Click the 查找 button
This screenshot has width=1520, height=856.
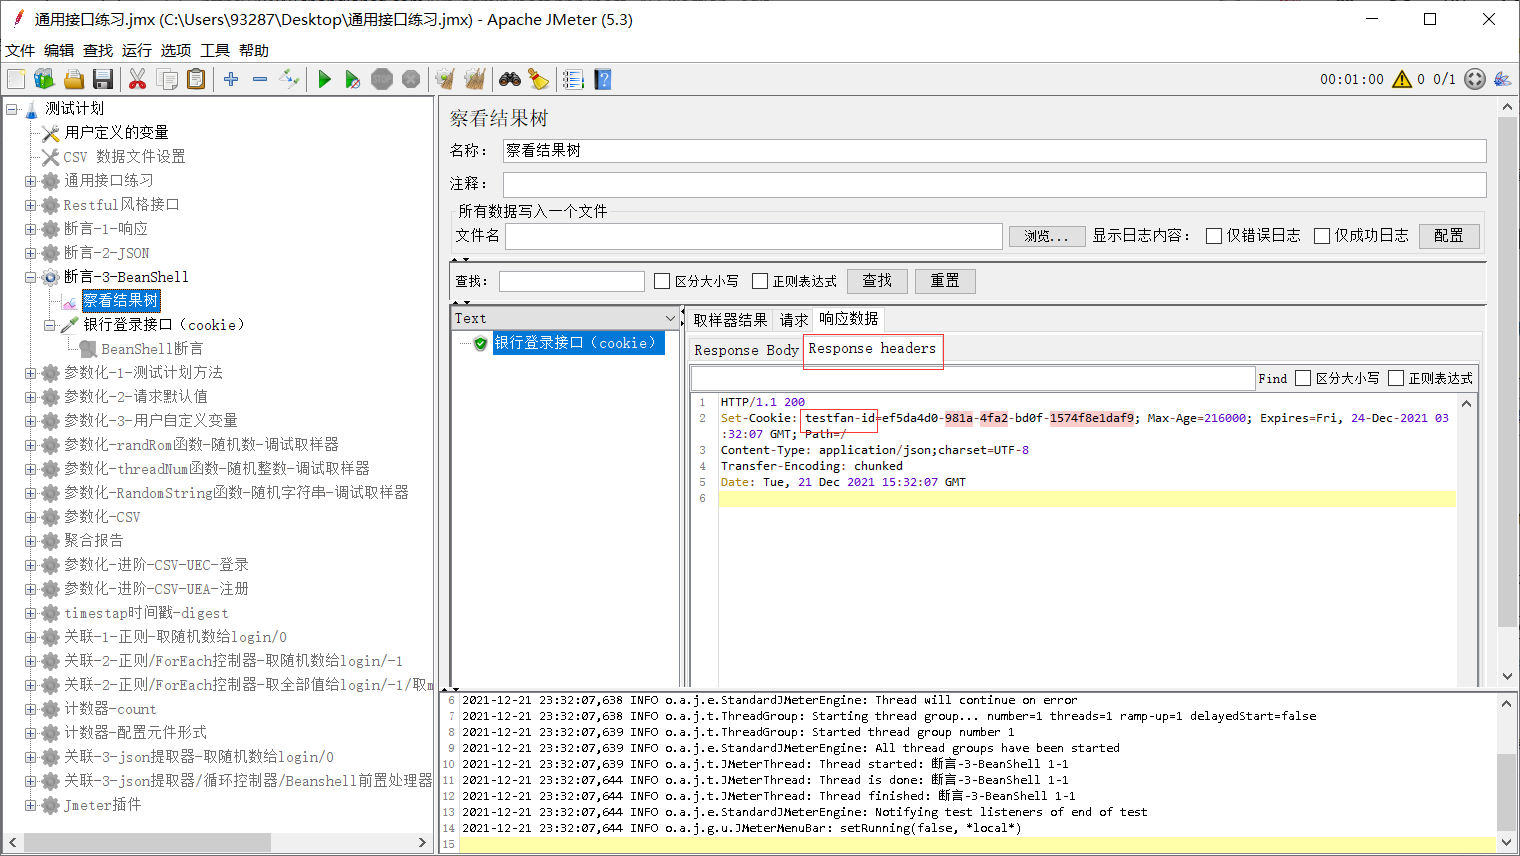877,281
